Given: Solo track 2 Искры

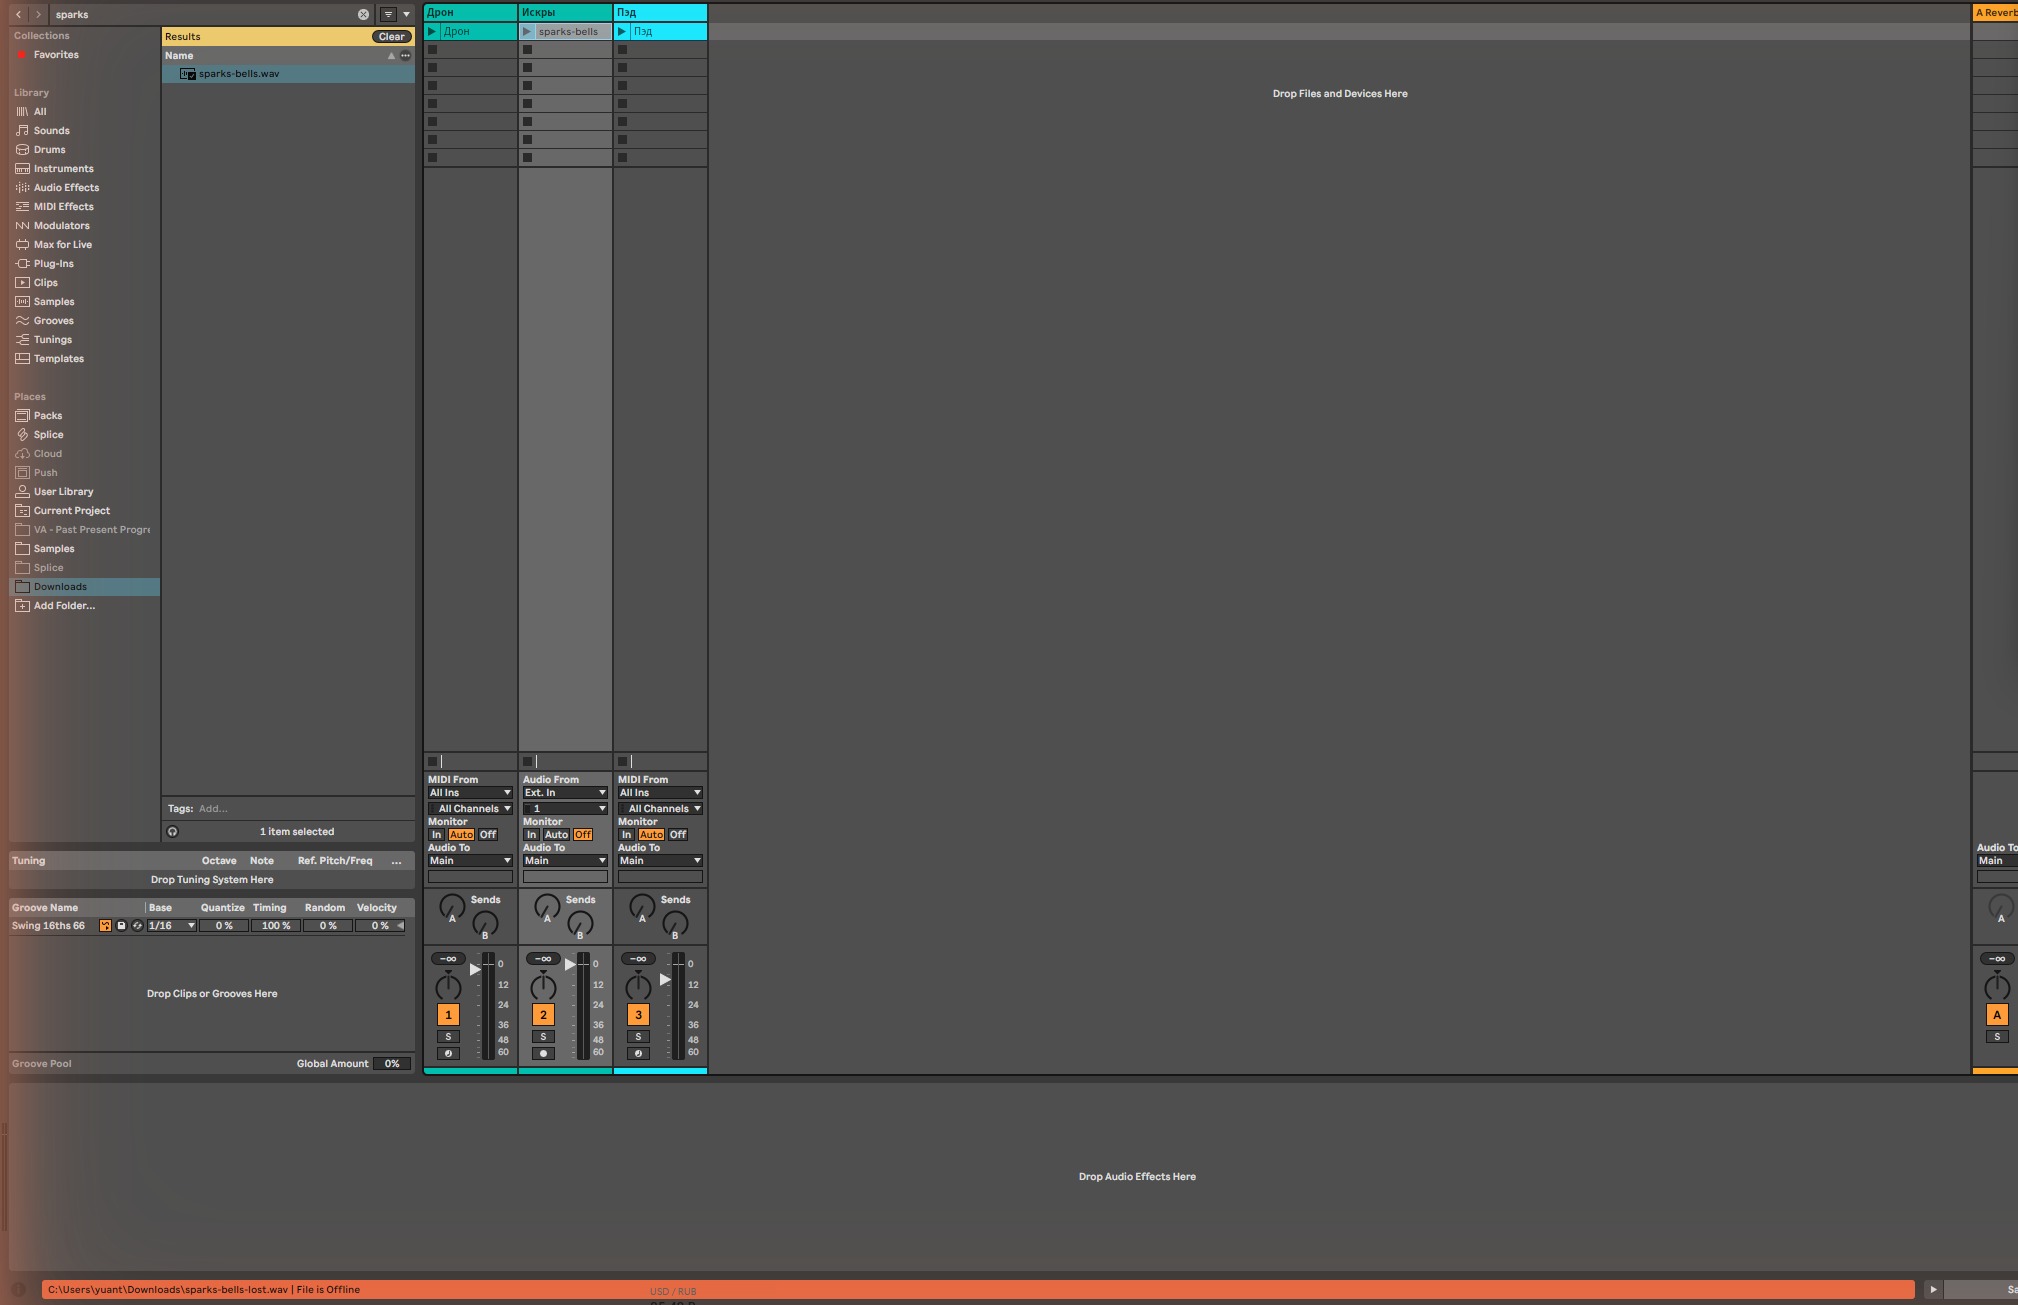Looking at the screenshot, I should (x=543, y=1037).
